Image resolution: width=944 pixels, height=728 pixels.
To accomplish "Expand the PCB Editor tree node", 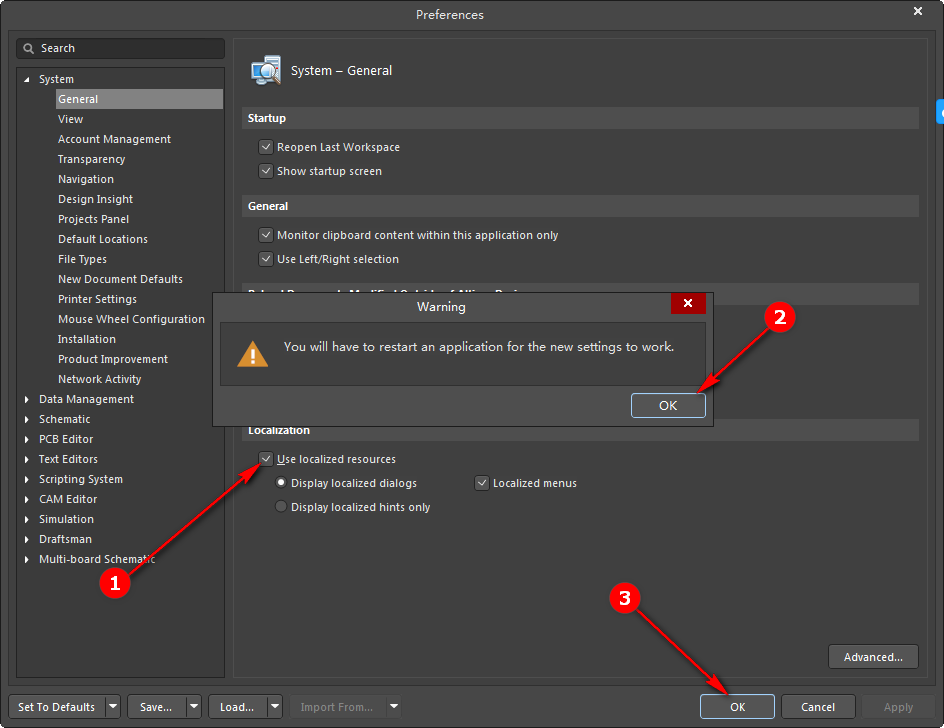I will click(x=27, y=439).
